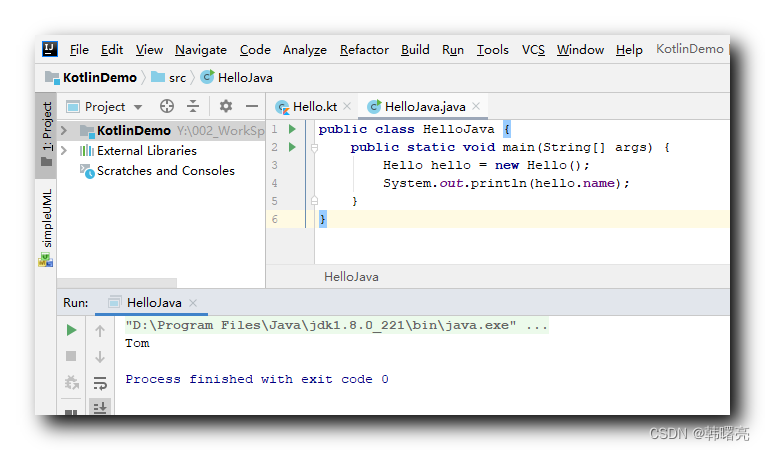The width and height of the screenshot is (765, 450).
Task: Click down the stack trace arrow
Action: [100, 357]
